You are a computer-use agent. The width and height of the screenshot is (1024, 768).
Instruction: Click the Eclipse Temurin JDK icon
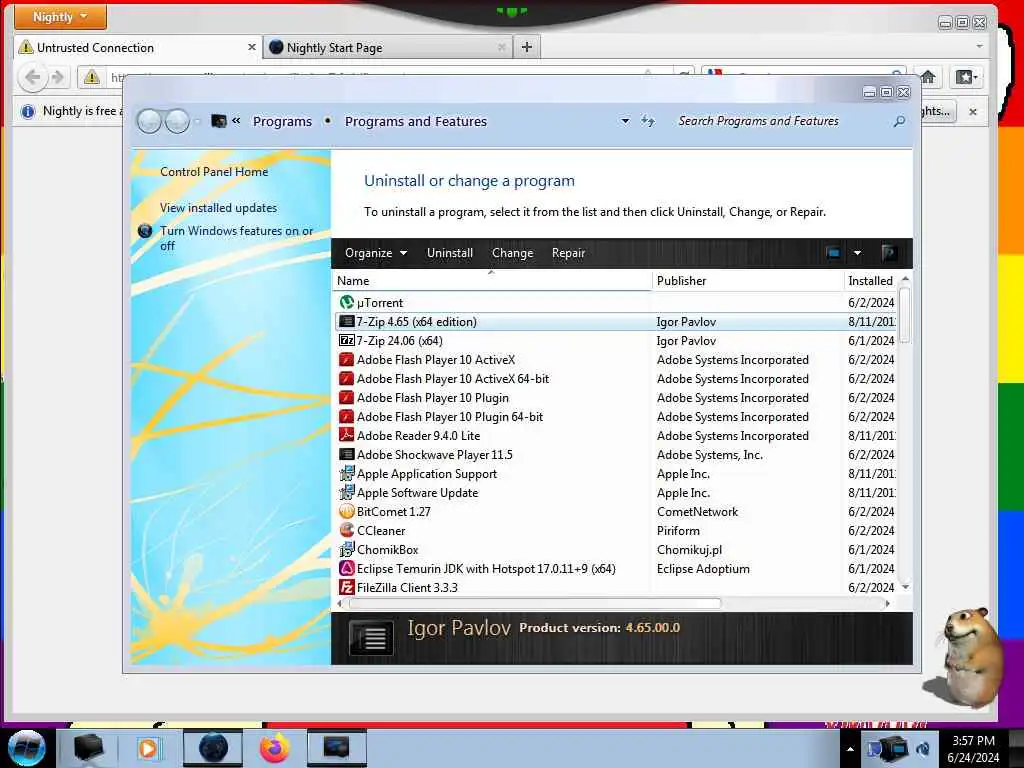[346, 568]
